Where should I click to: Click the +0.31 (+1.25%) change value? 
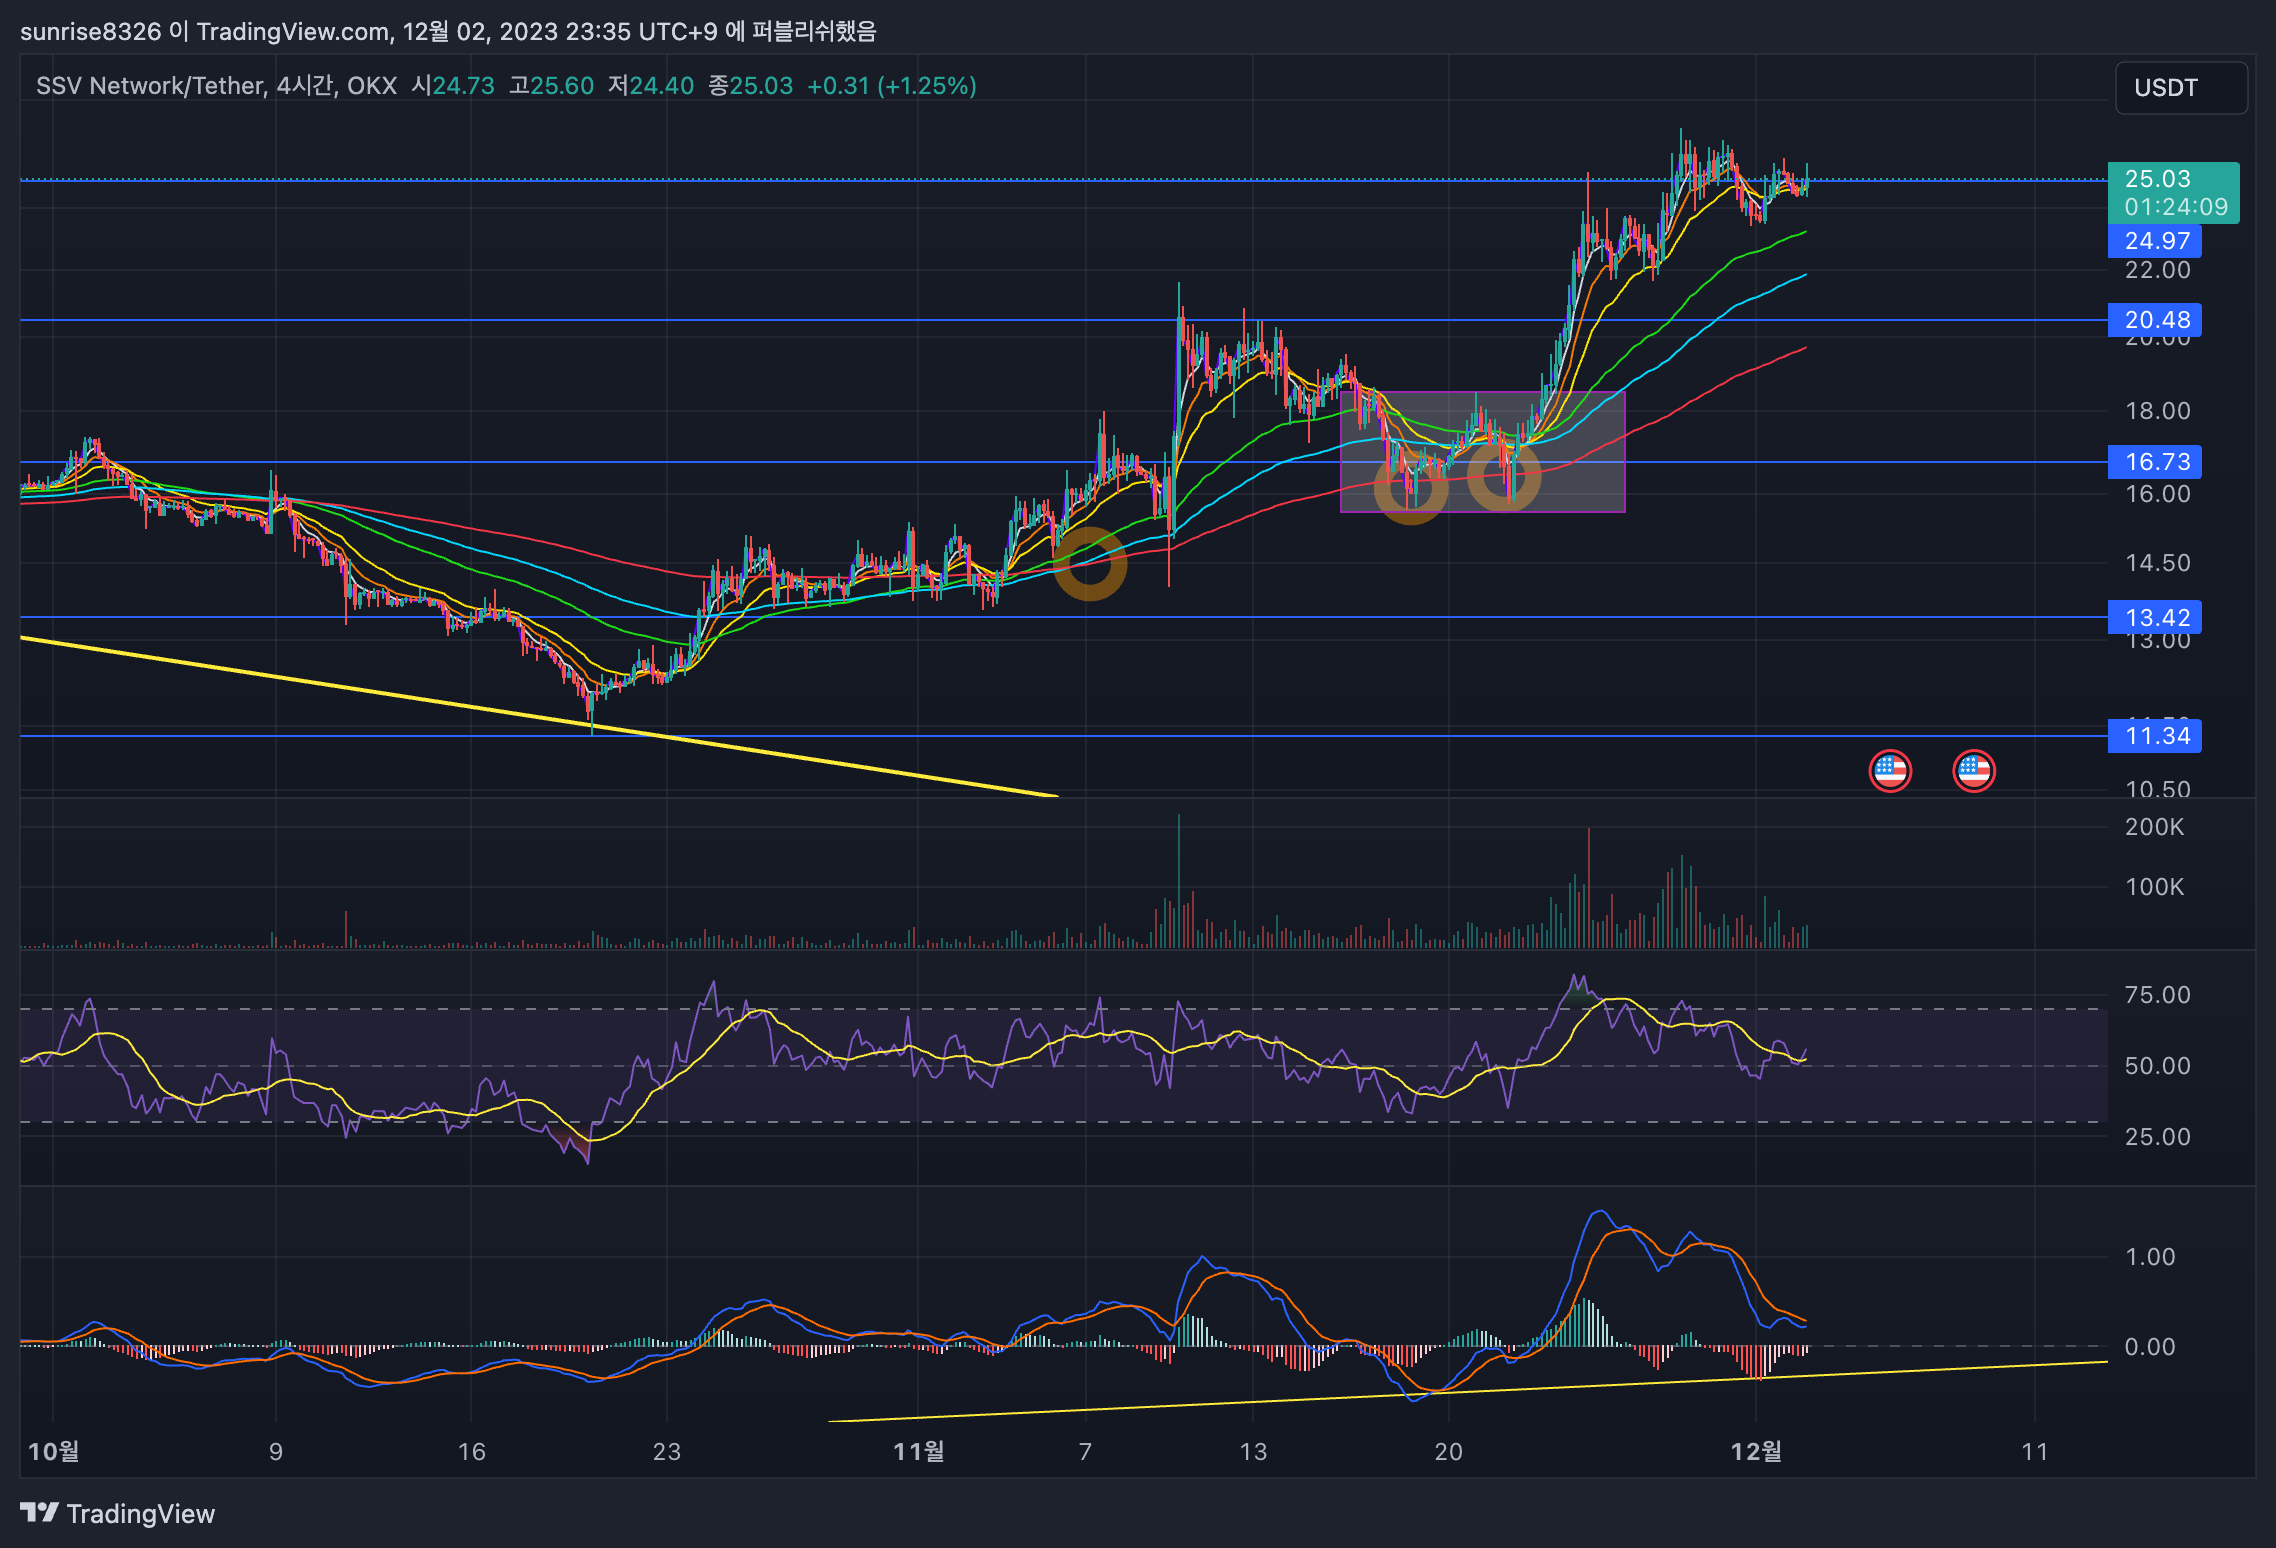[x=891, y=86]
